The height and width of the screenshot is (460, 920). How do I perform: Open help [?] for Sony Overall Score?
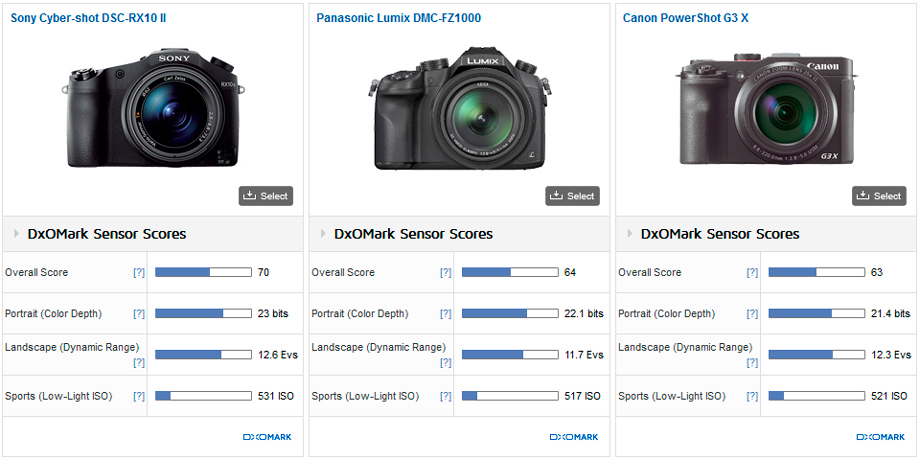click(x=139, y=273)
